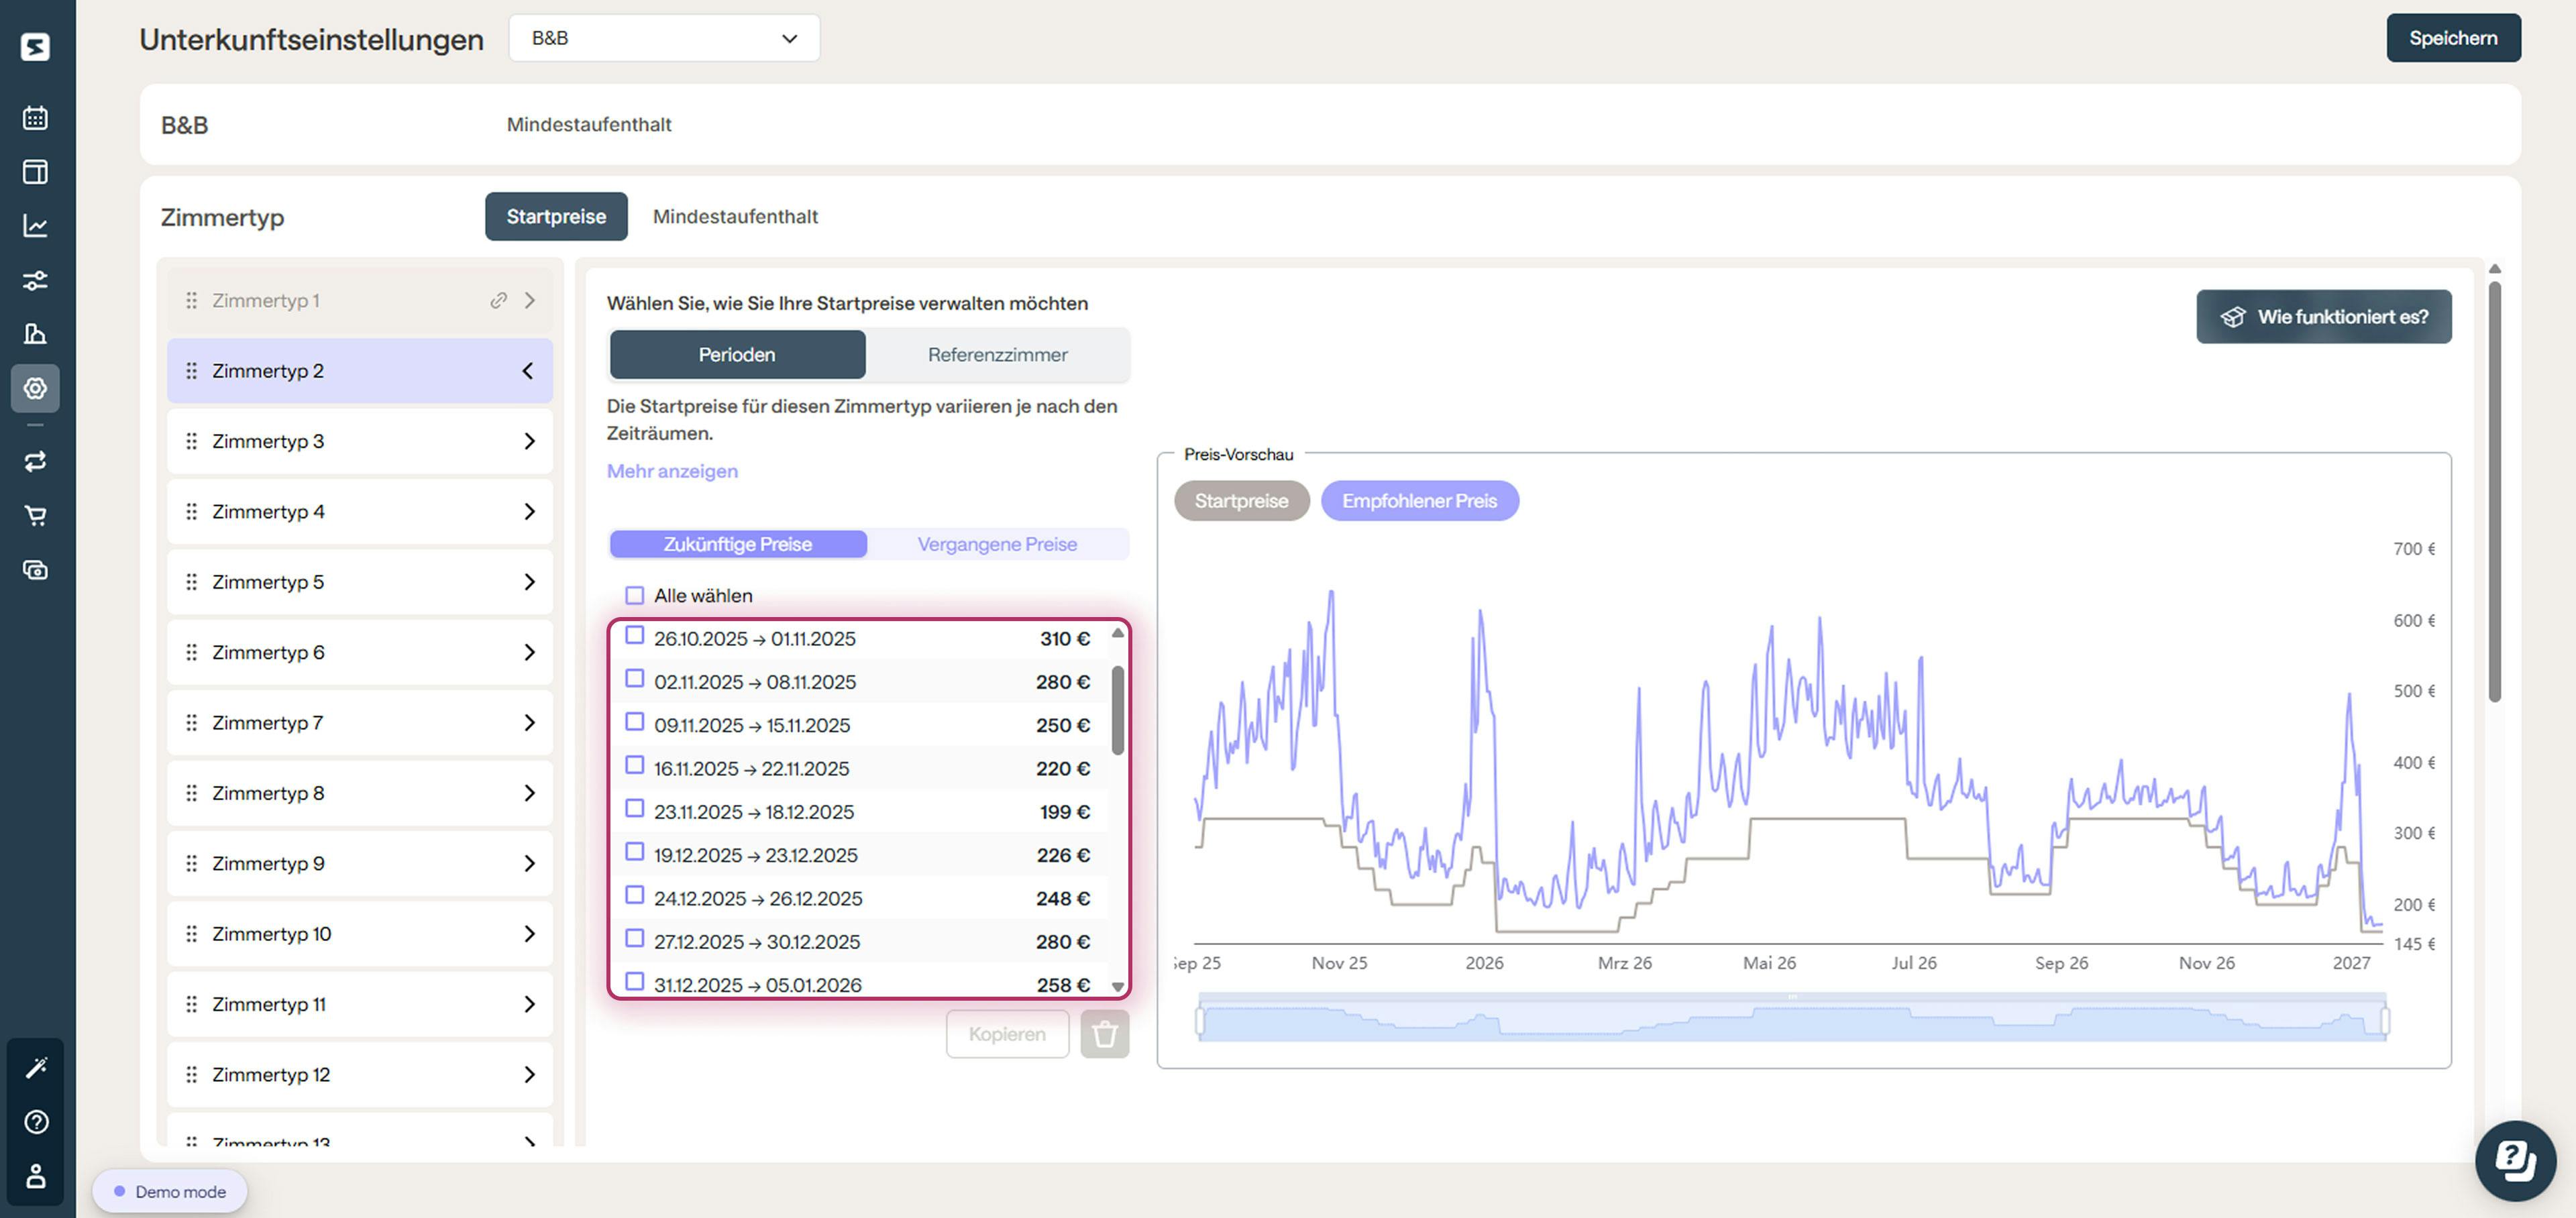Grab the drag handle of Zimmertyp 7
Screen dimensions: 2576x1218
(x=191, y=722)
